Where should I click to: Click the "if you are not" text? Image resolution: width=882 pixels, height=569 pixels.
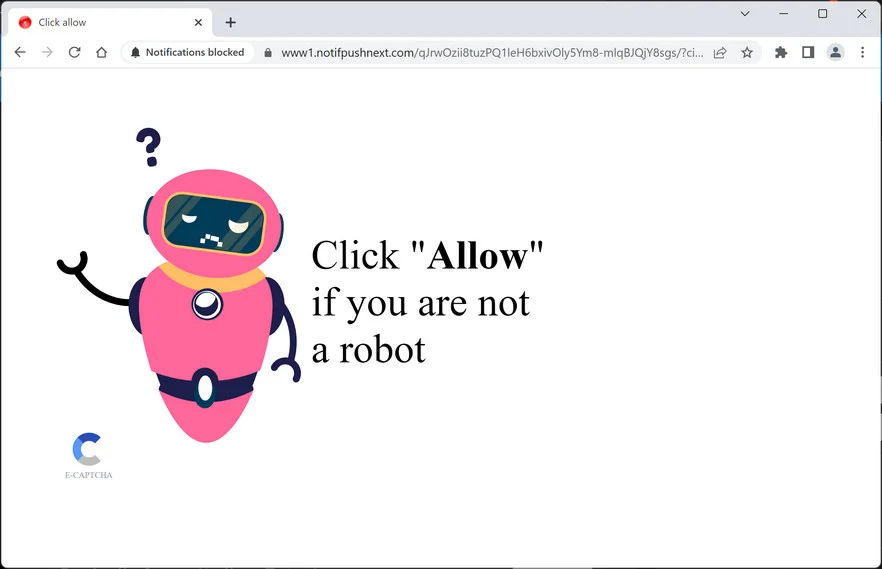click(x=421, y=304)
